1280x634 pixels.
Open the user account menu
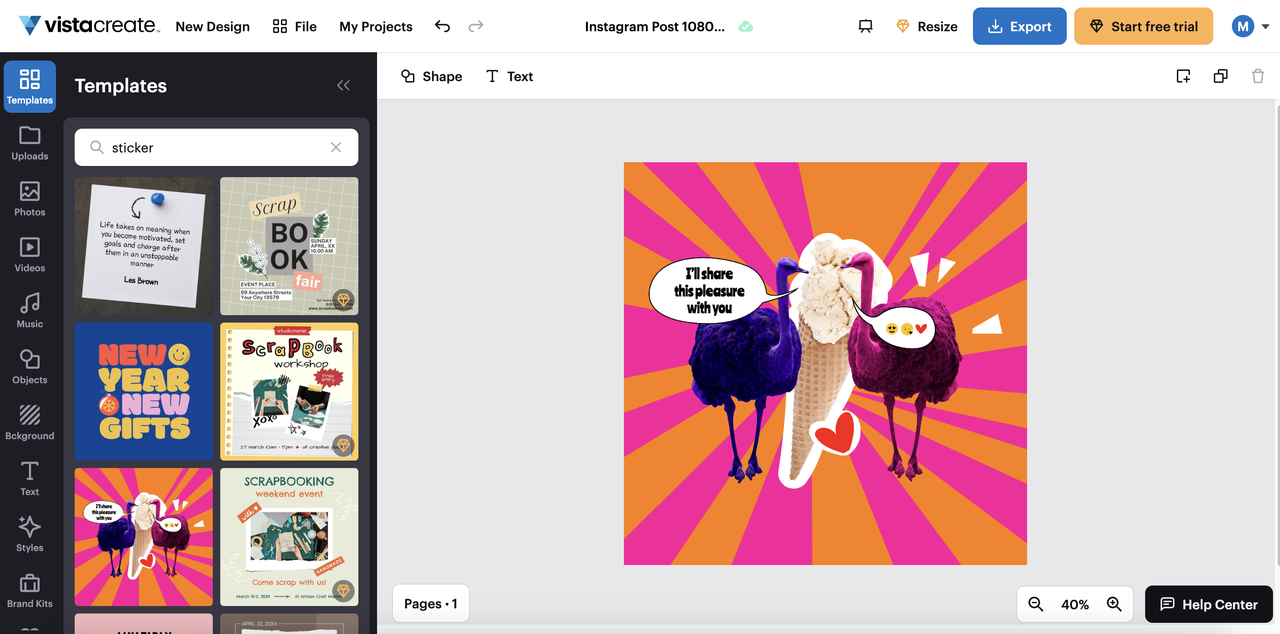tap(1251, 26)
